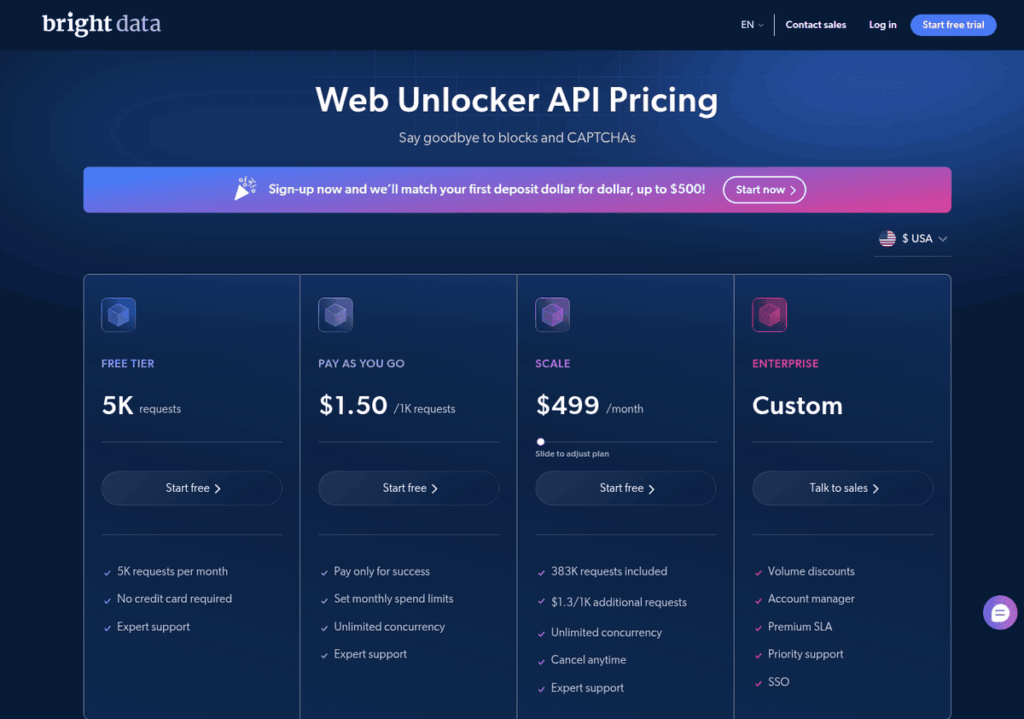Screen dimensions: 1024x719
Task: Click the SSO feature
Action: pyautogui.click(x=778, y=682)
